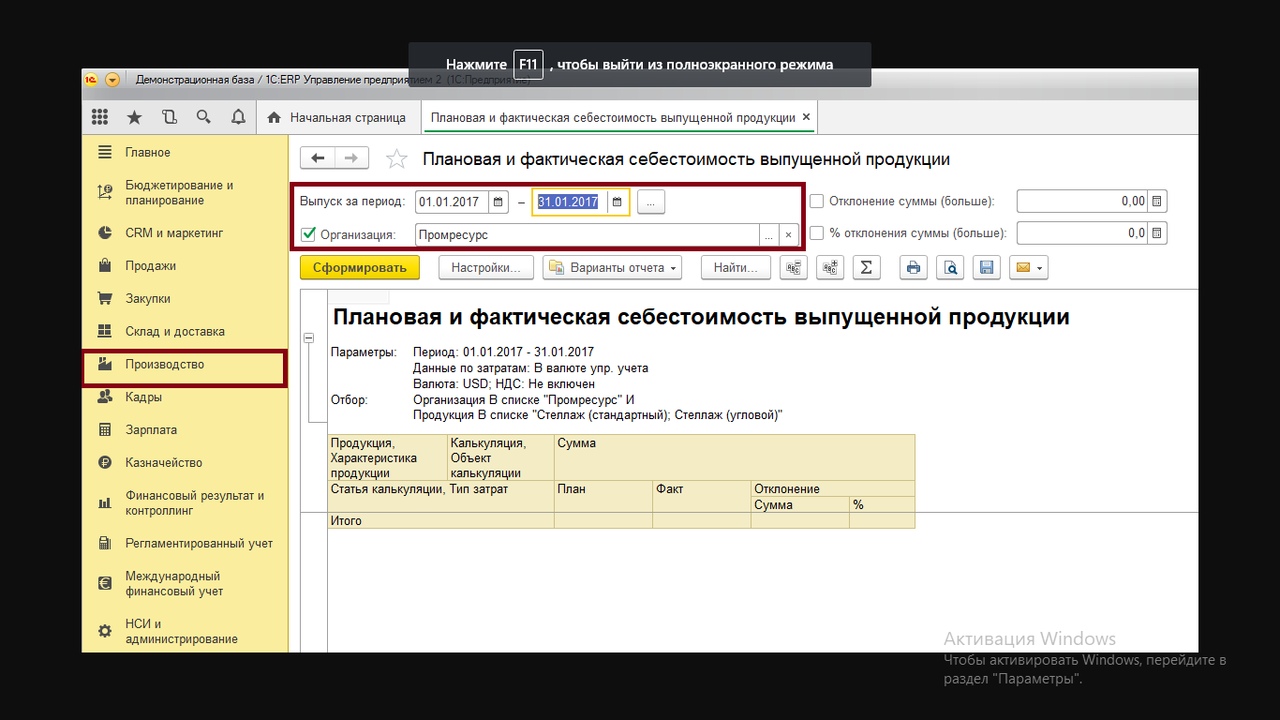The image size is (1280, 720).
Task: Open Favorites star in top toolbar
Action: point(134,117)
